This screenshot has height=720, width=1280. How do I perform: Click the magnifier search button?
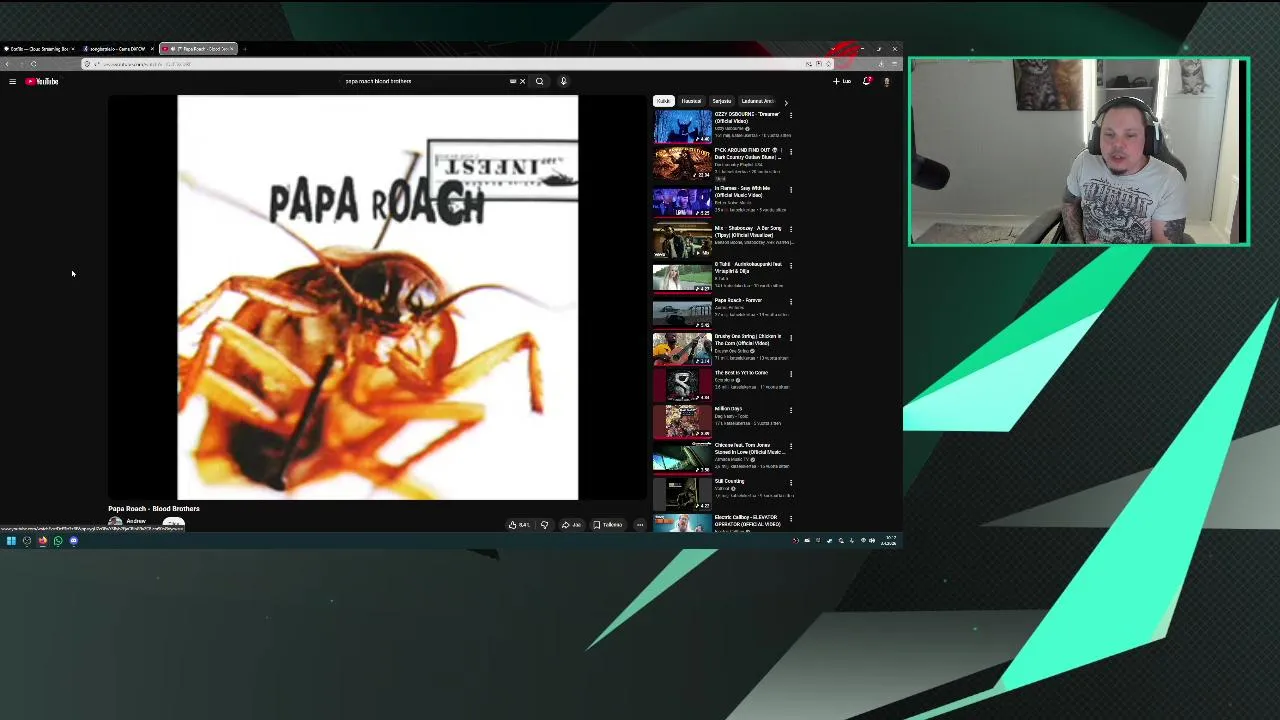(539, 81)
